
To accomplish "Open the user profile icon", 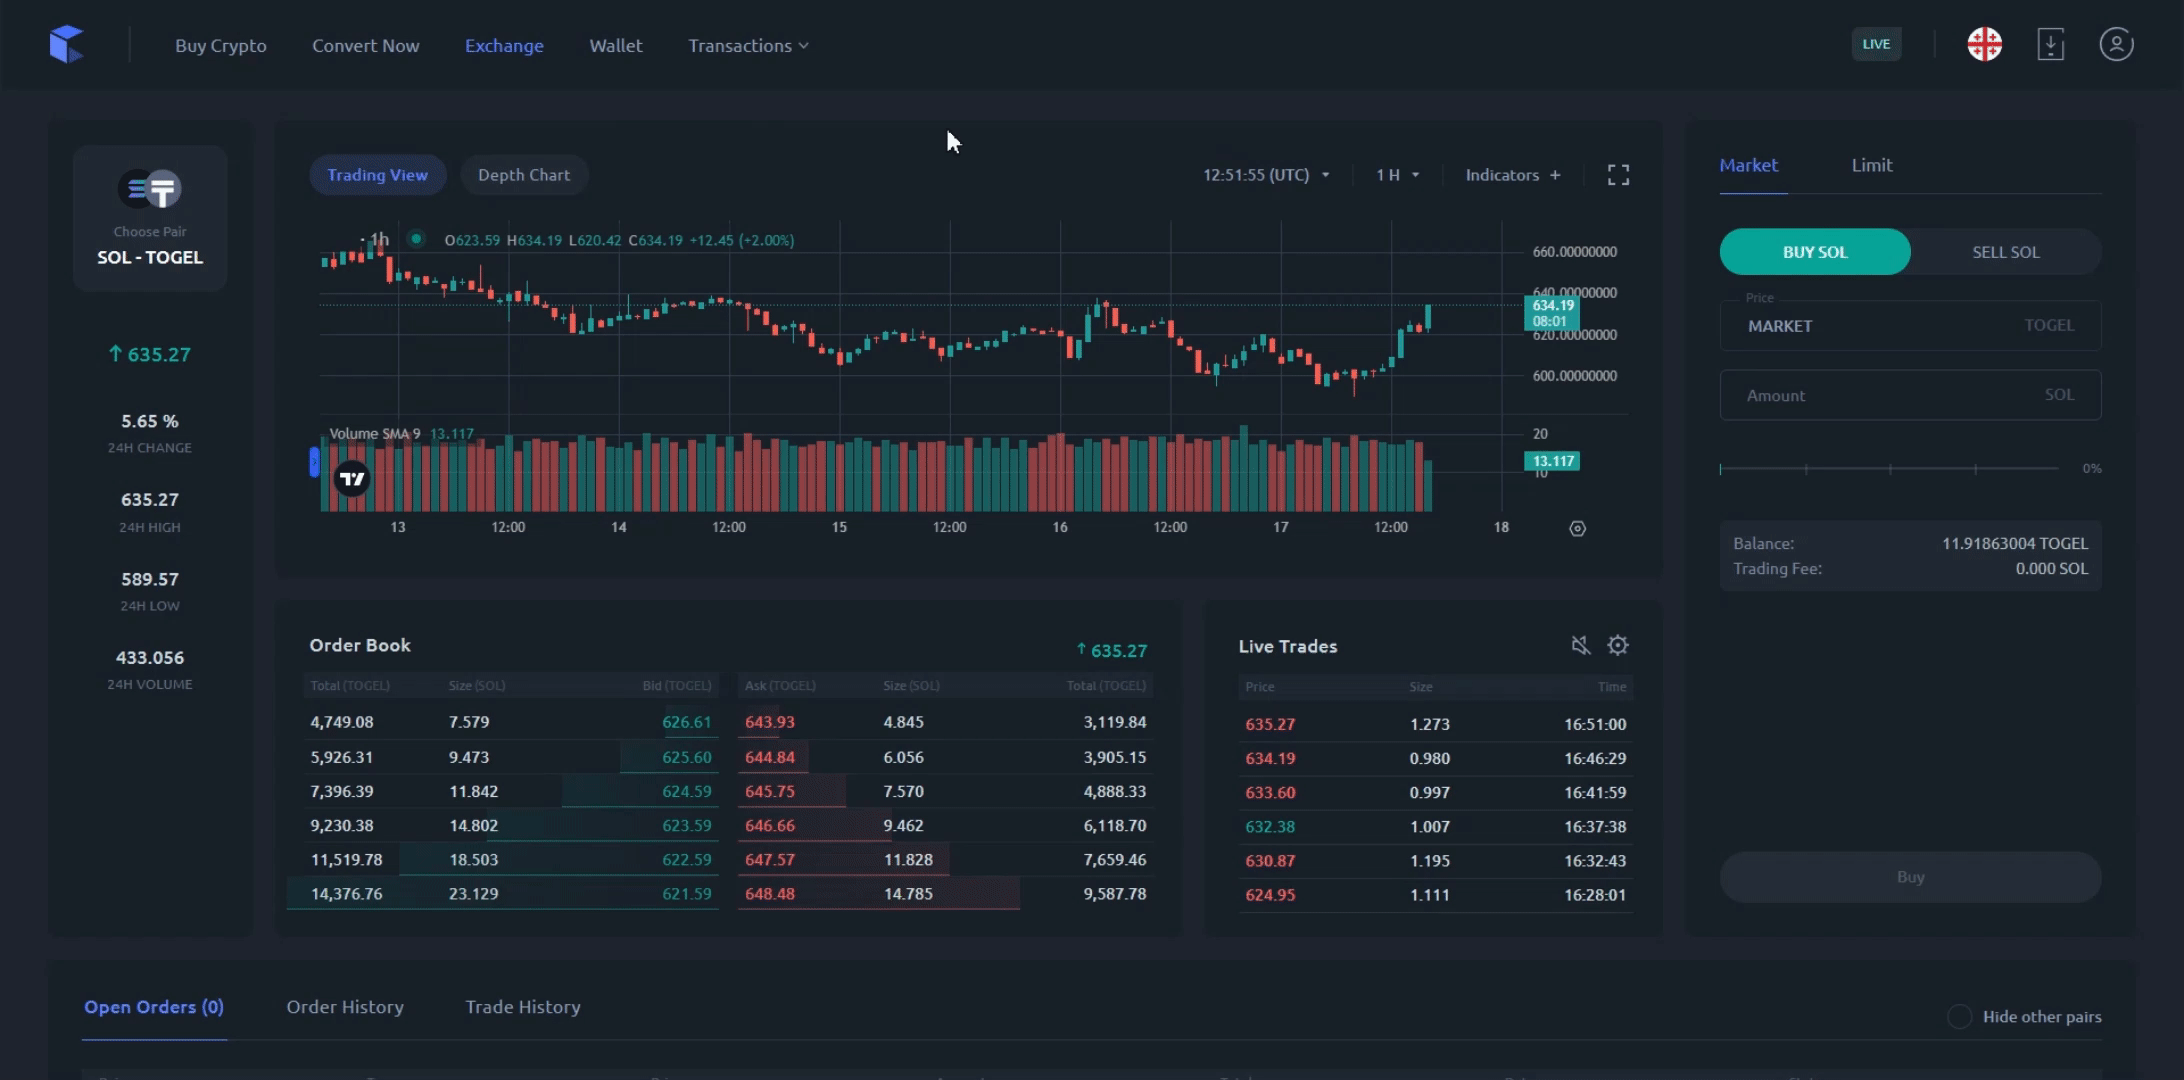I will 2116,44.
